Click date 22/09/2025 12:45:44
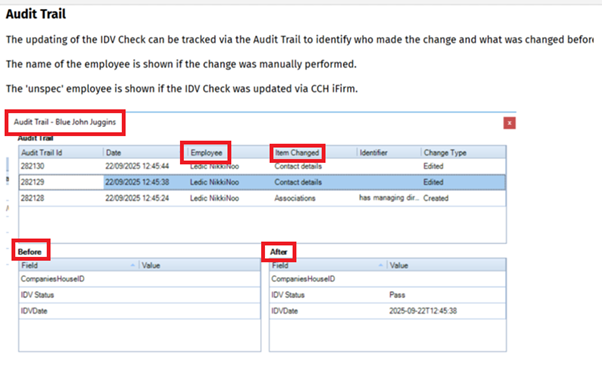The image size is (602, 367). [137, 166]
